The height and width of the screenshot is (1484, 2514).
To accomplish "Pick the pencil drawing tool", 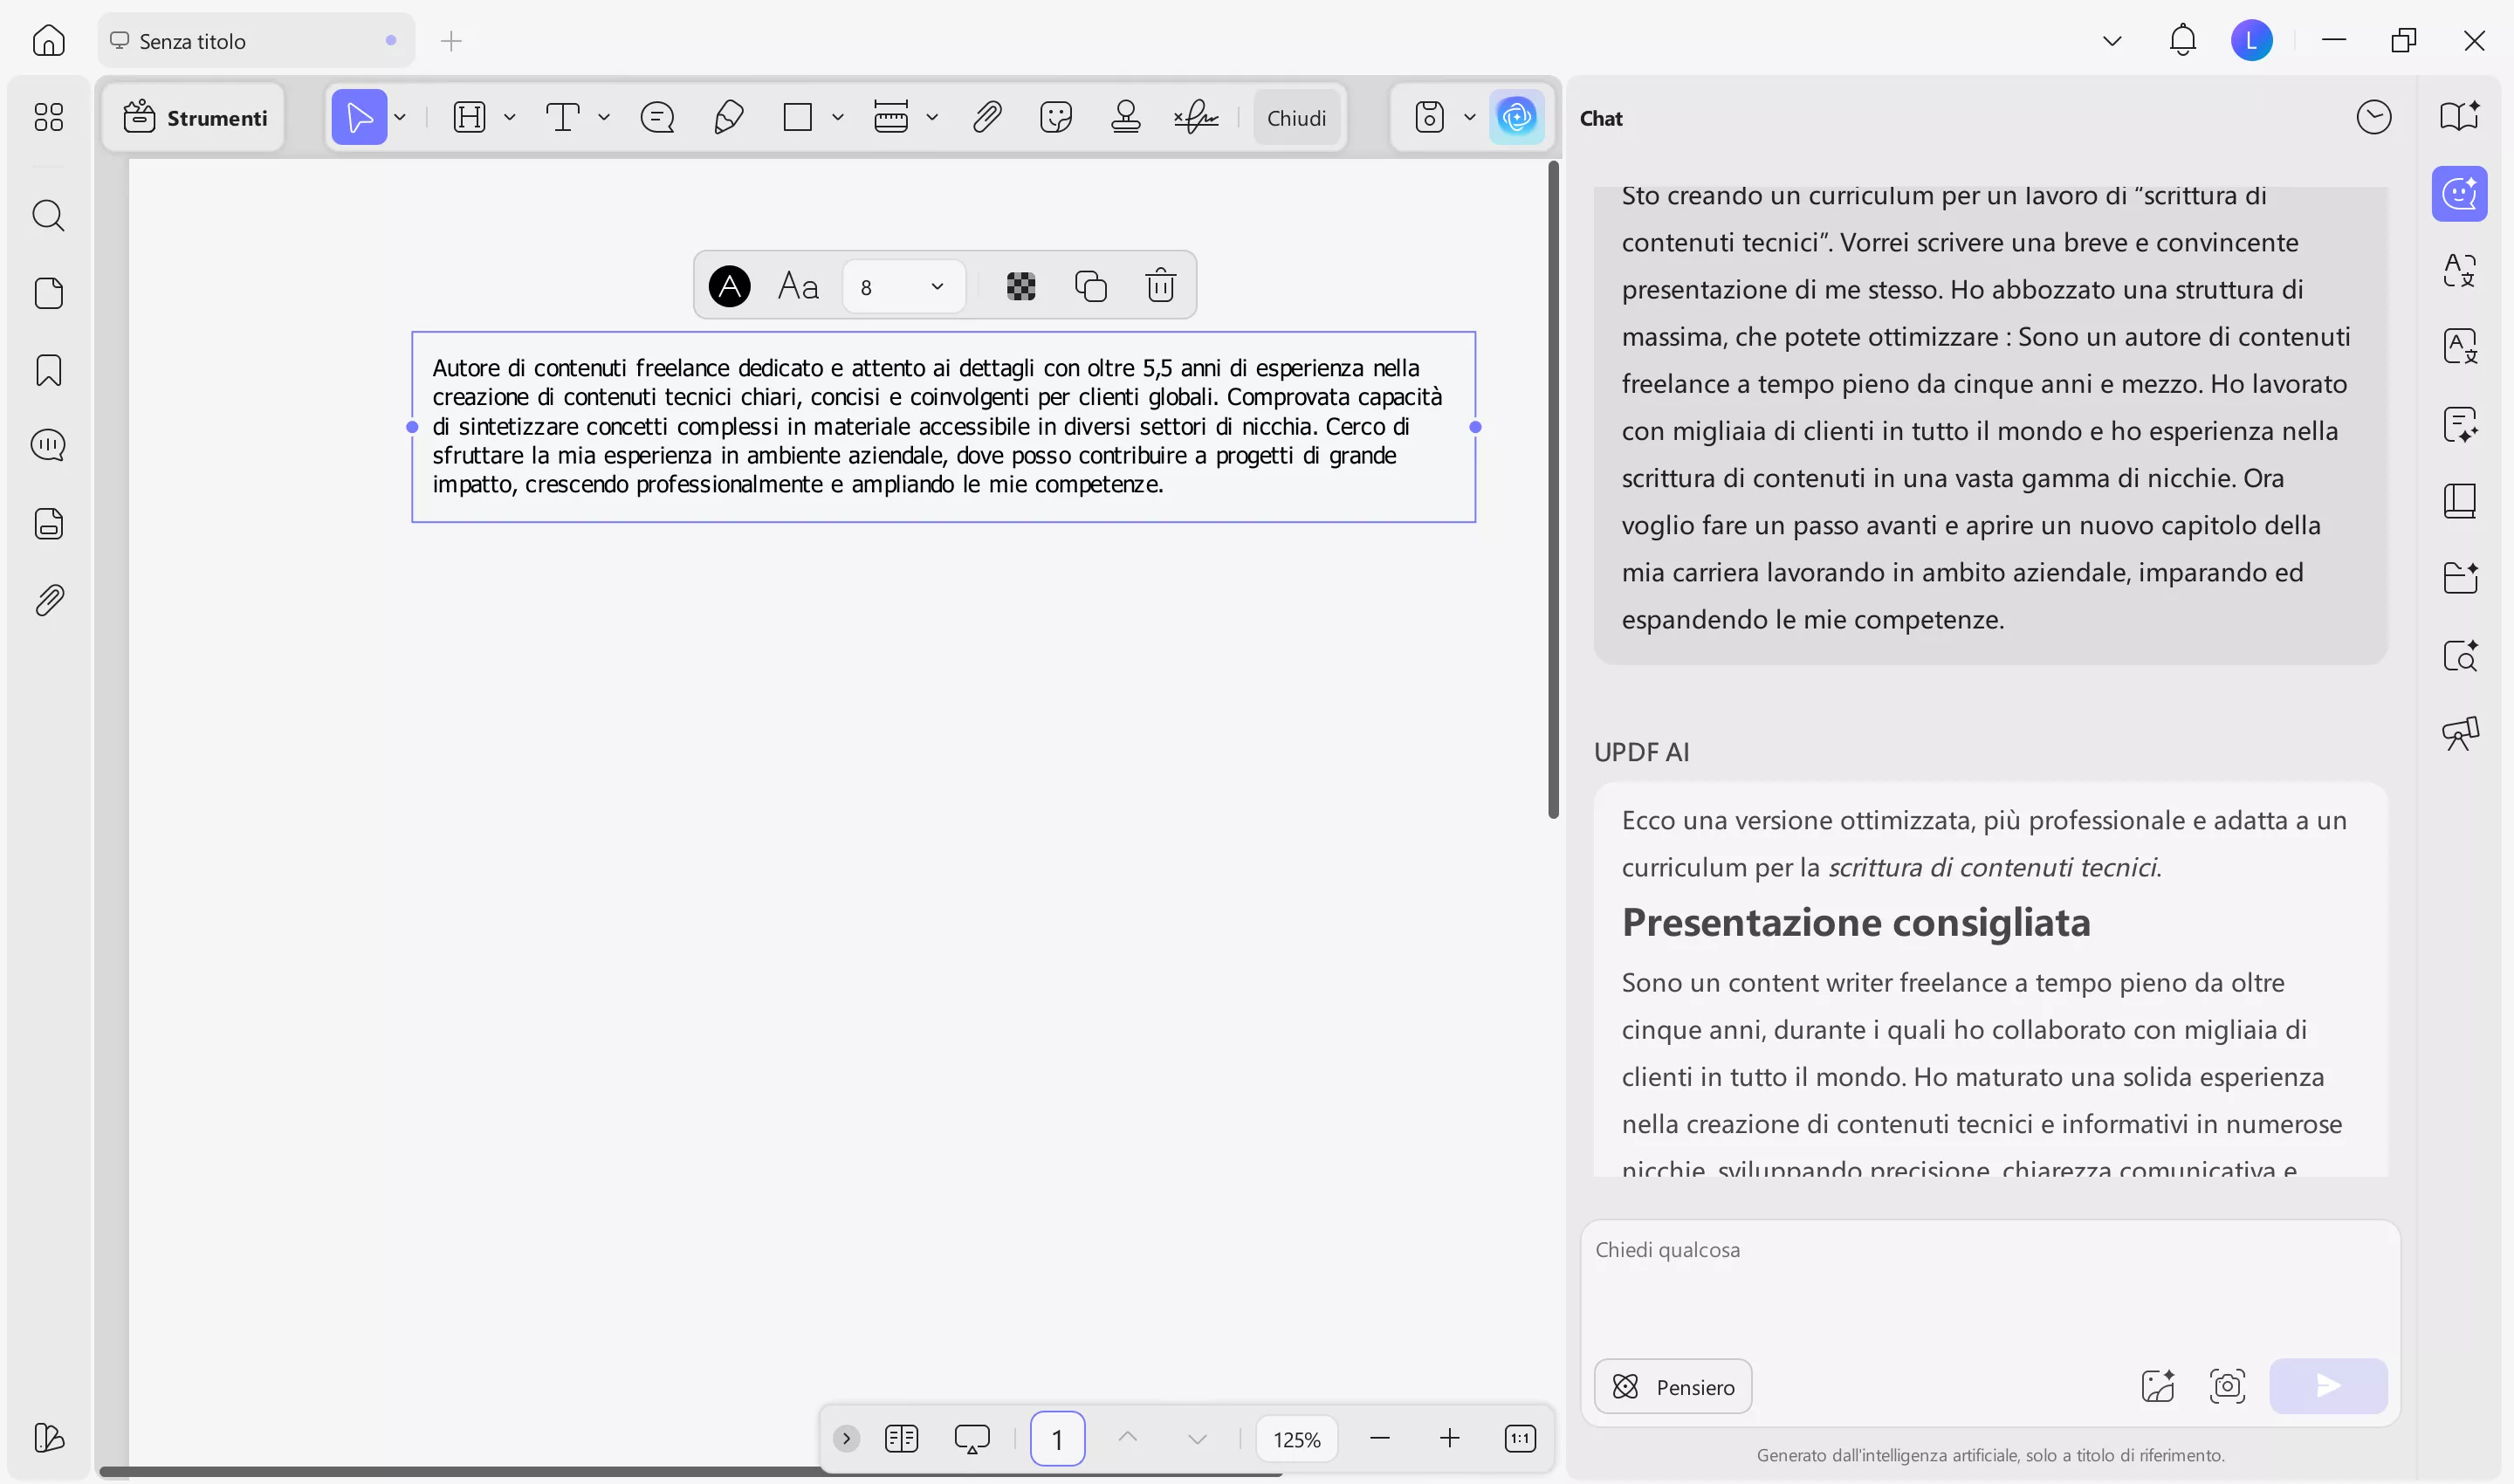I will (x=728, y=117).
